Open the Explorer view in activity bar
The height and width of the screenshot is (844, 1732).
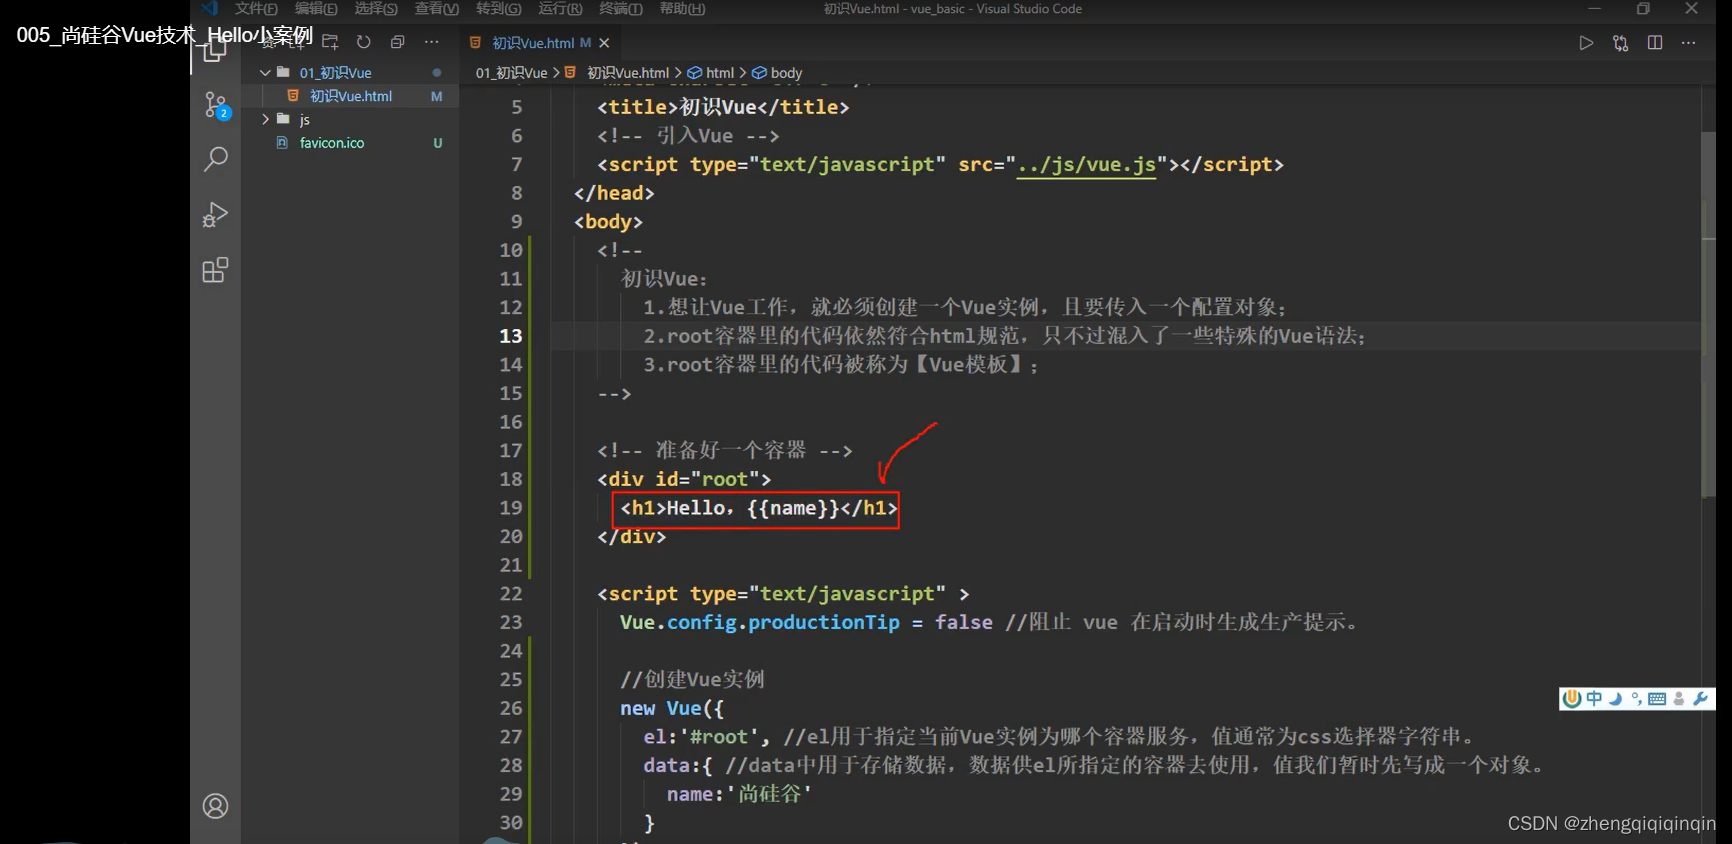click(214, 50)
